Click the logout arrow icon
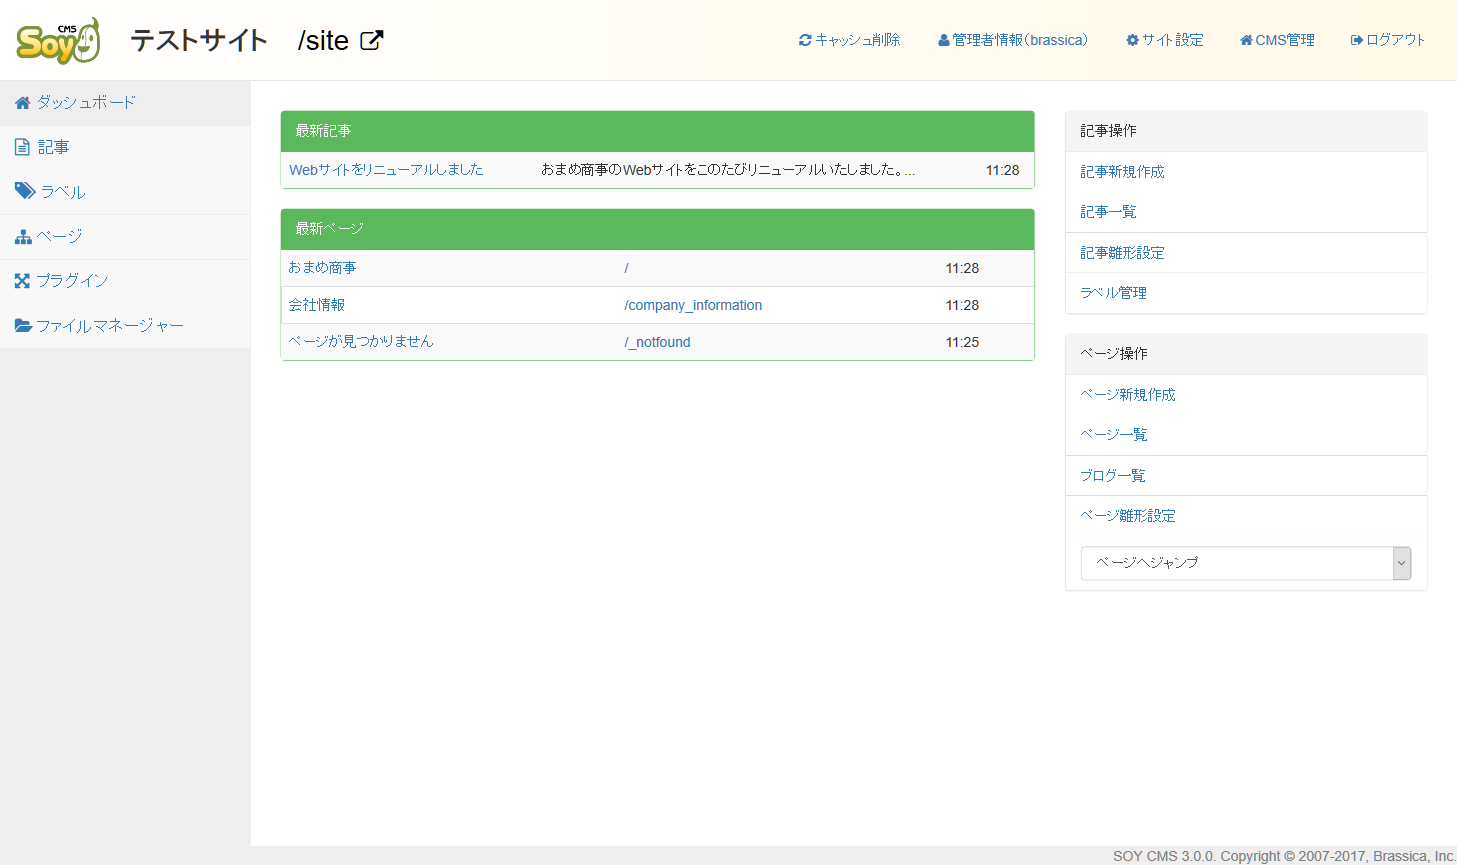1457x865 pixels. (1357, 40)
